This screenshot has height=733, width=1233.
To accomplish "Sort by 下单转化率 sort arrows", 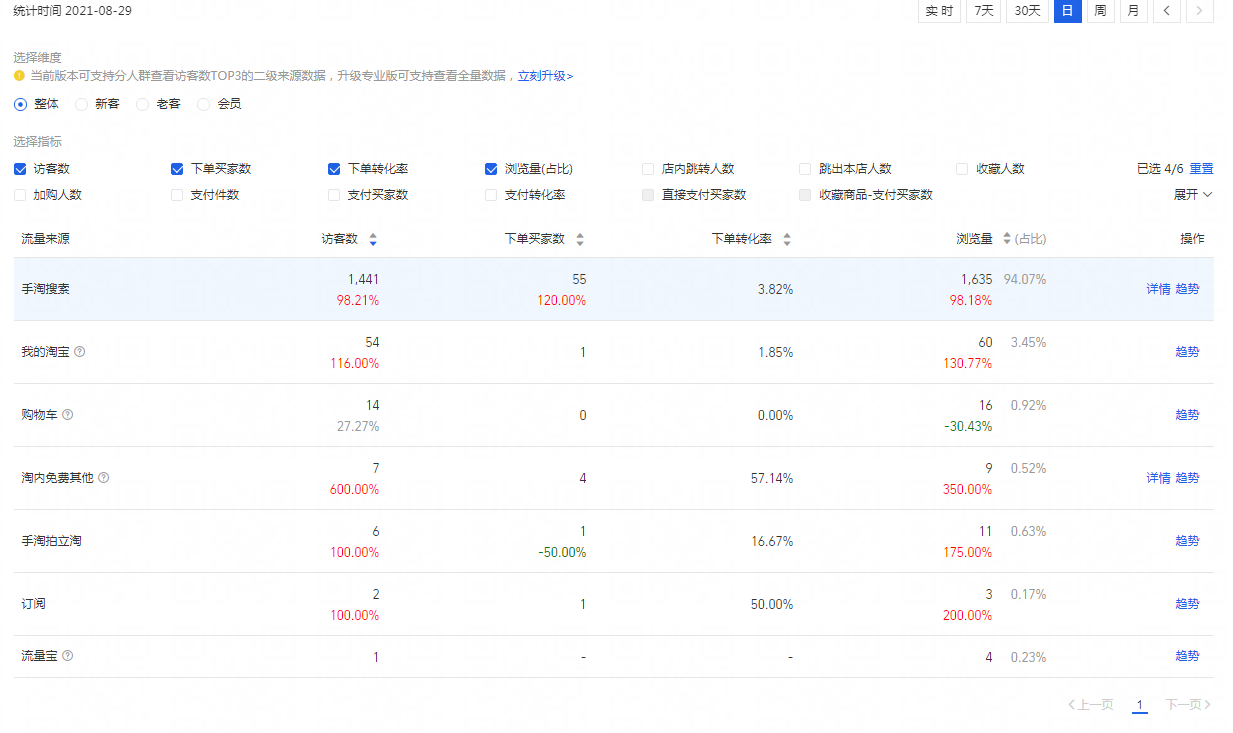I will point(787,240).
